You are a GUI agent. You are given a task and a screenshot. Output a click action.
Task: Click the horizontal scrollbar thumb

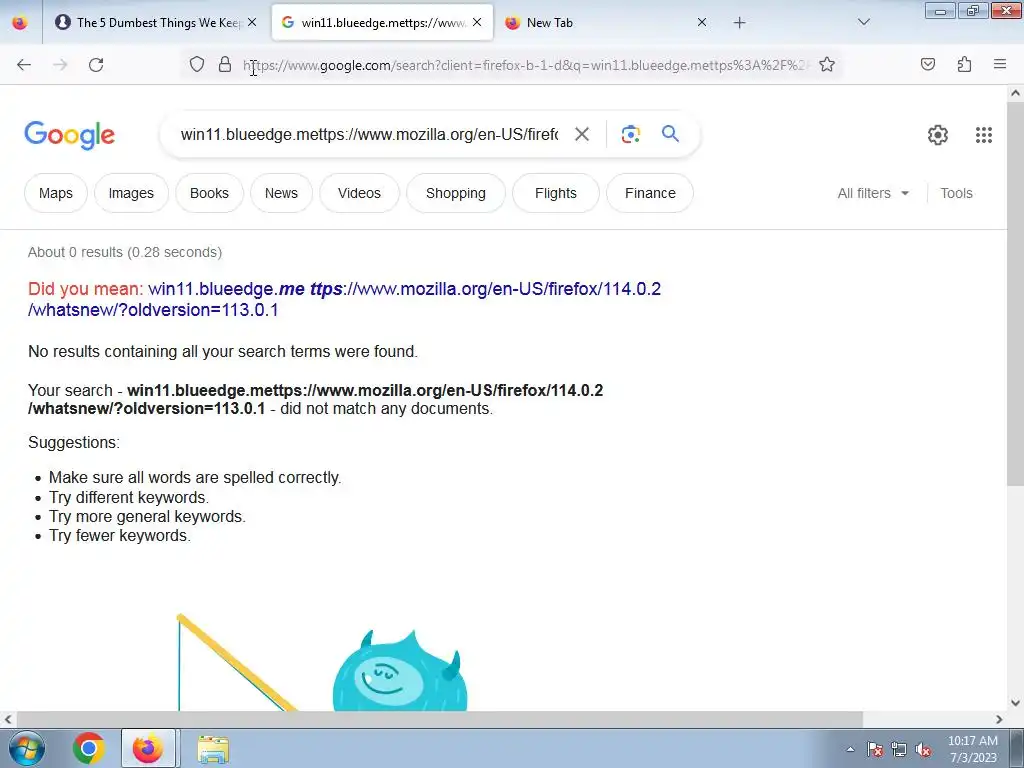tap(439, 719)
